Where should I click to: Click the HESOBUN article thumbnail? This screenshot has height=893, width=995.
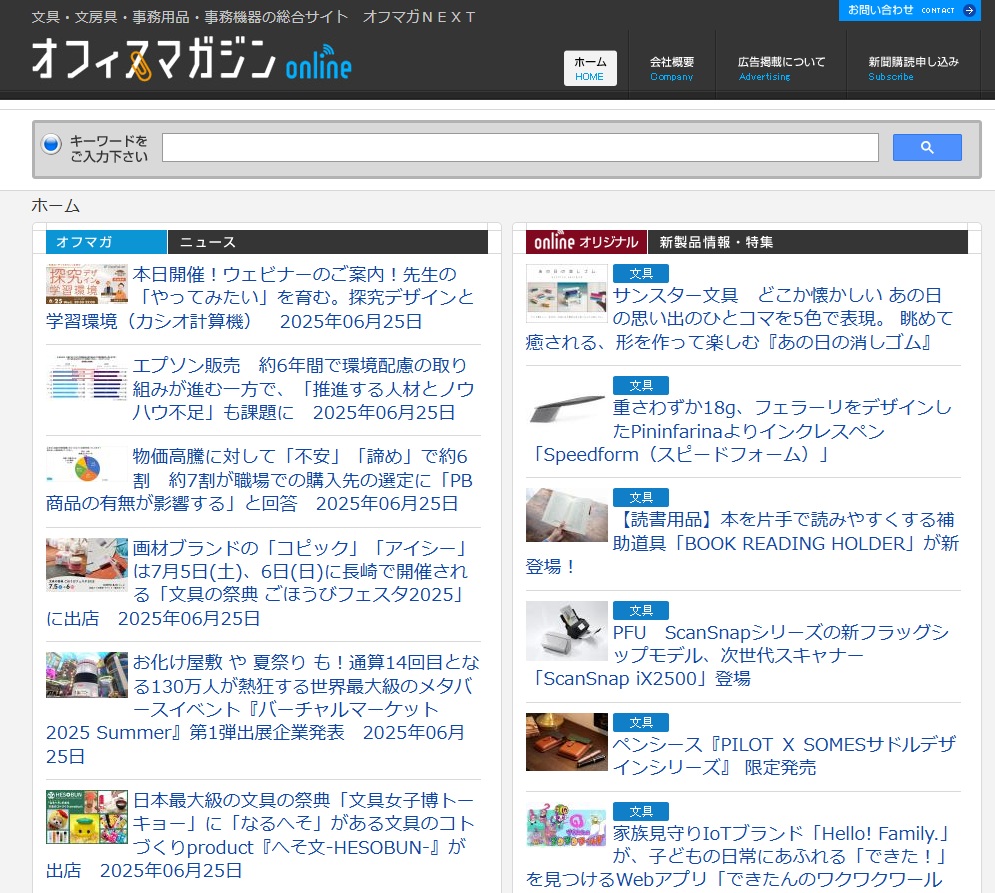tap(87, 816)
